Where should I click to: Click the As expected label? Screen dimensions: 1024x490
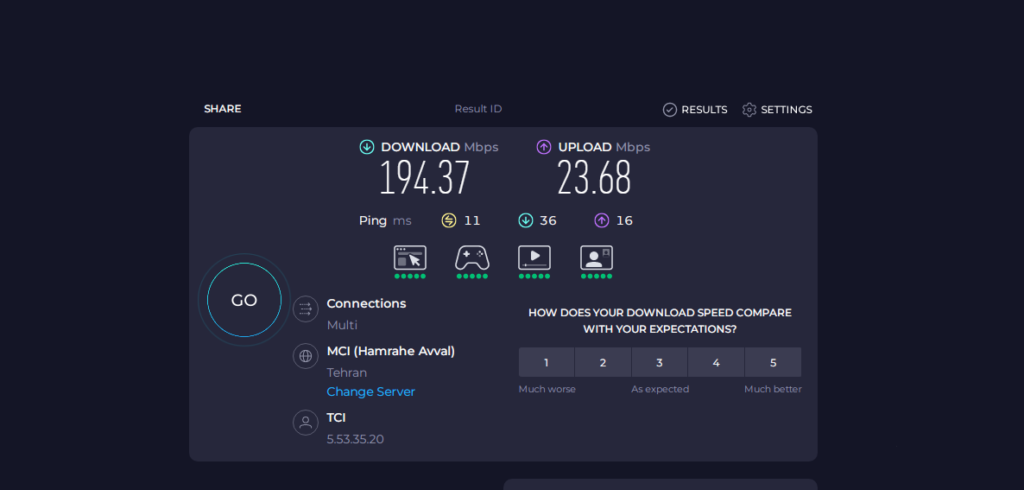[660, 389]
